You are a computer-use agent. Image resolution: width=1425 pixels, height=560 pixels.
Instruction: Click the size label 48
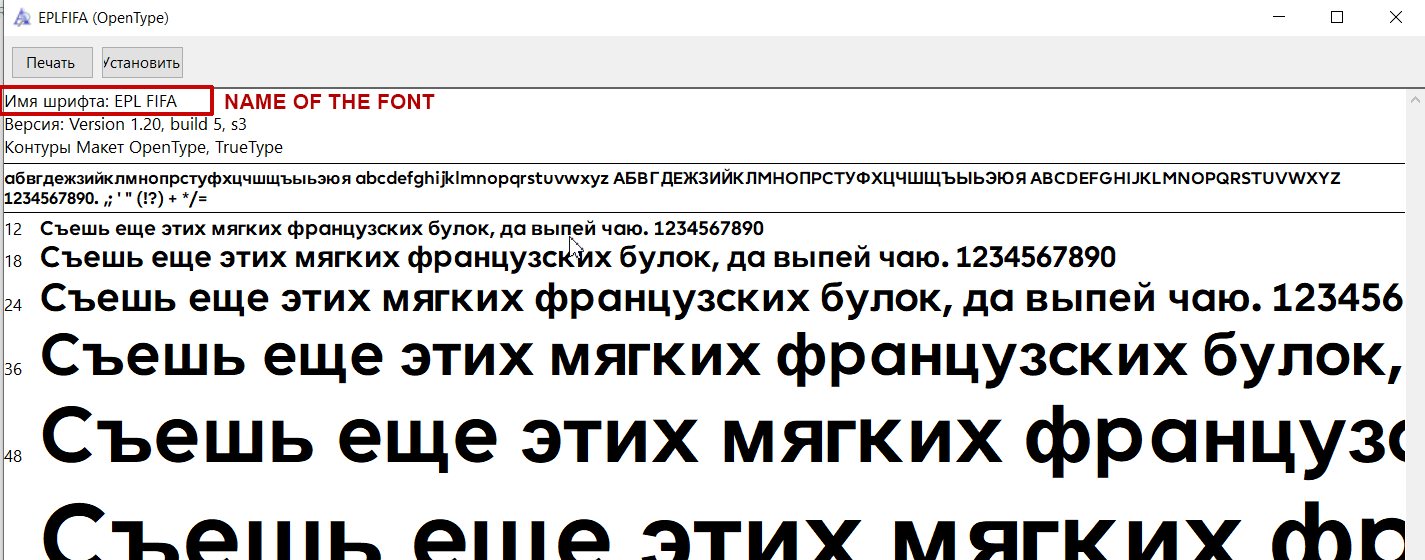click(x=13, y=456)
